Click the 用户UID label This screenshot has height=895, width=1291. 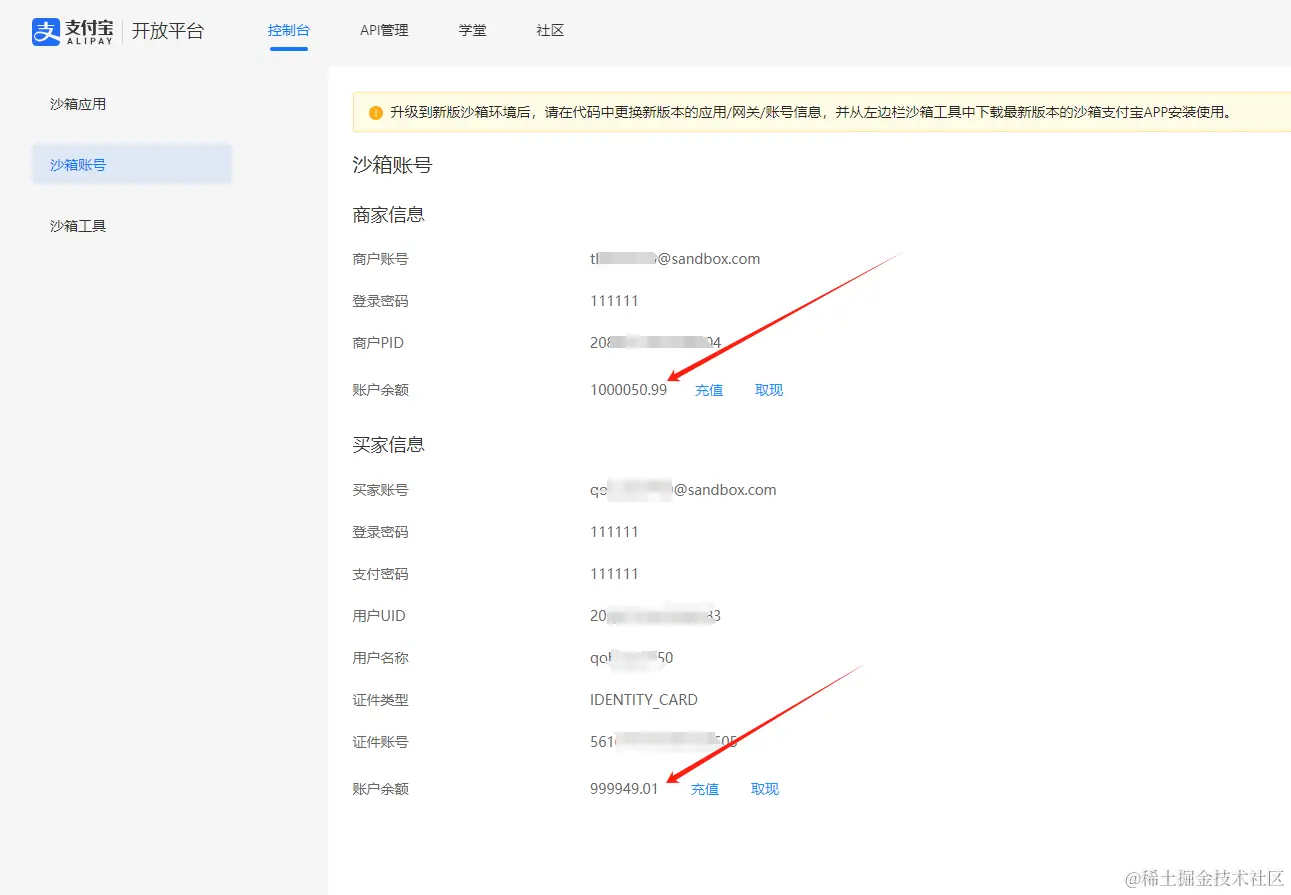point(379,616)
